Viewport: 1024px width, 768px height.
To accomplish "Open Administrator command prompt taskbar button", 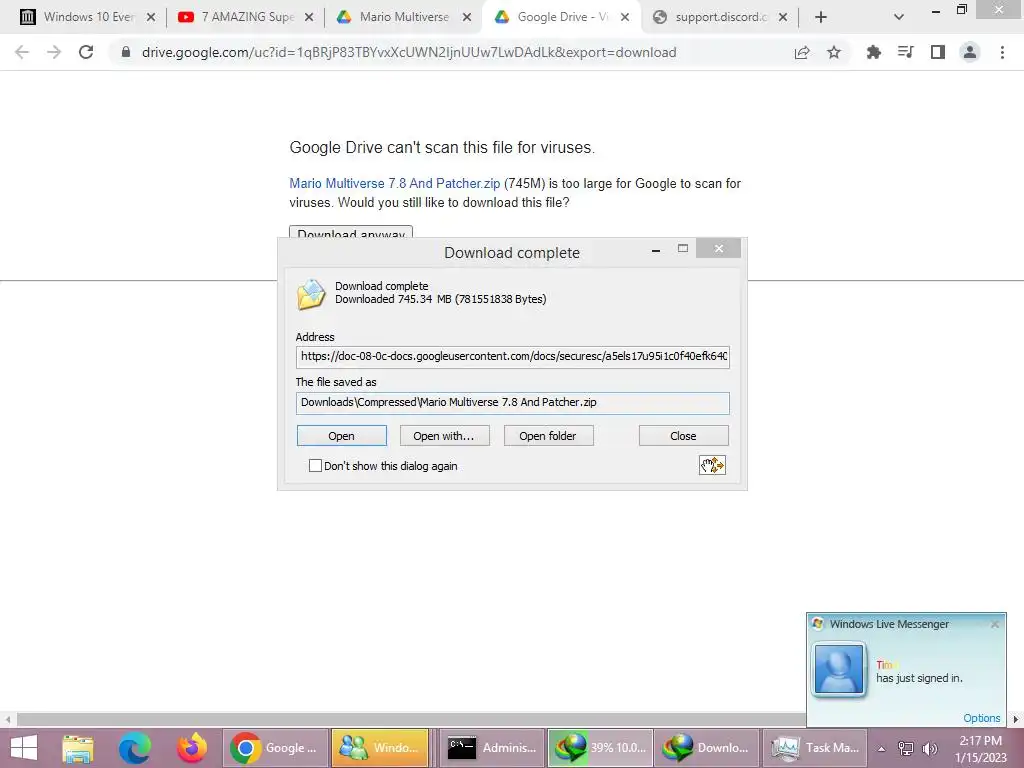I will [x=492, y=748].
